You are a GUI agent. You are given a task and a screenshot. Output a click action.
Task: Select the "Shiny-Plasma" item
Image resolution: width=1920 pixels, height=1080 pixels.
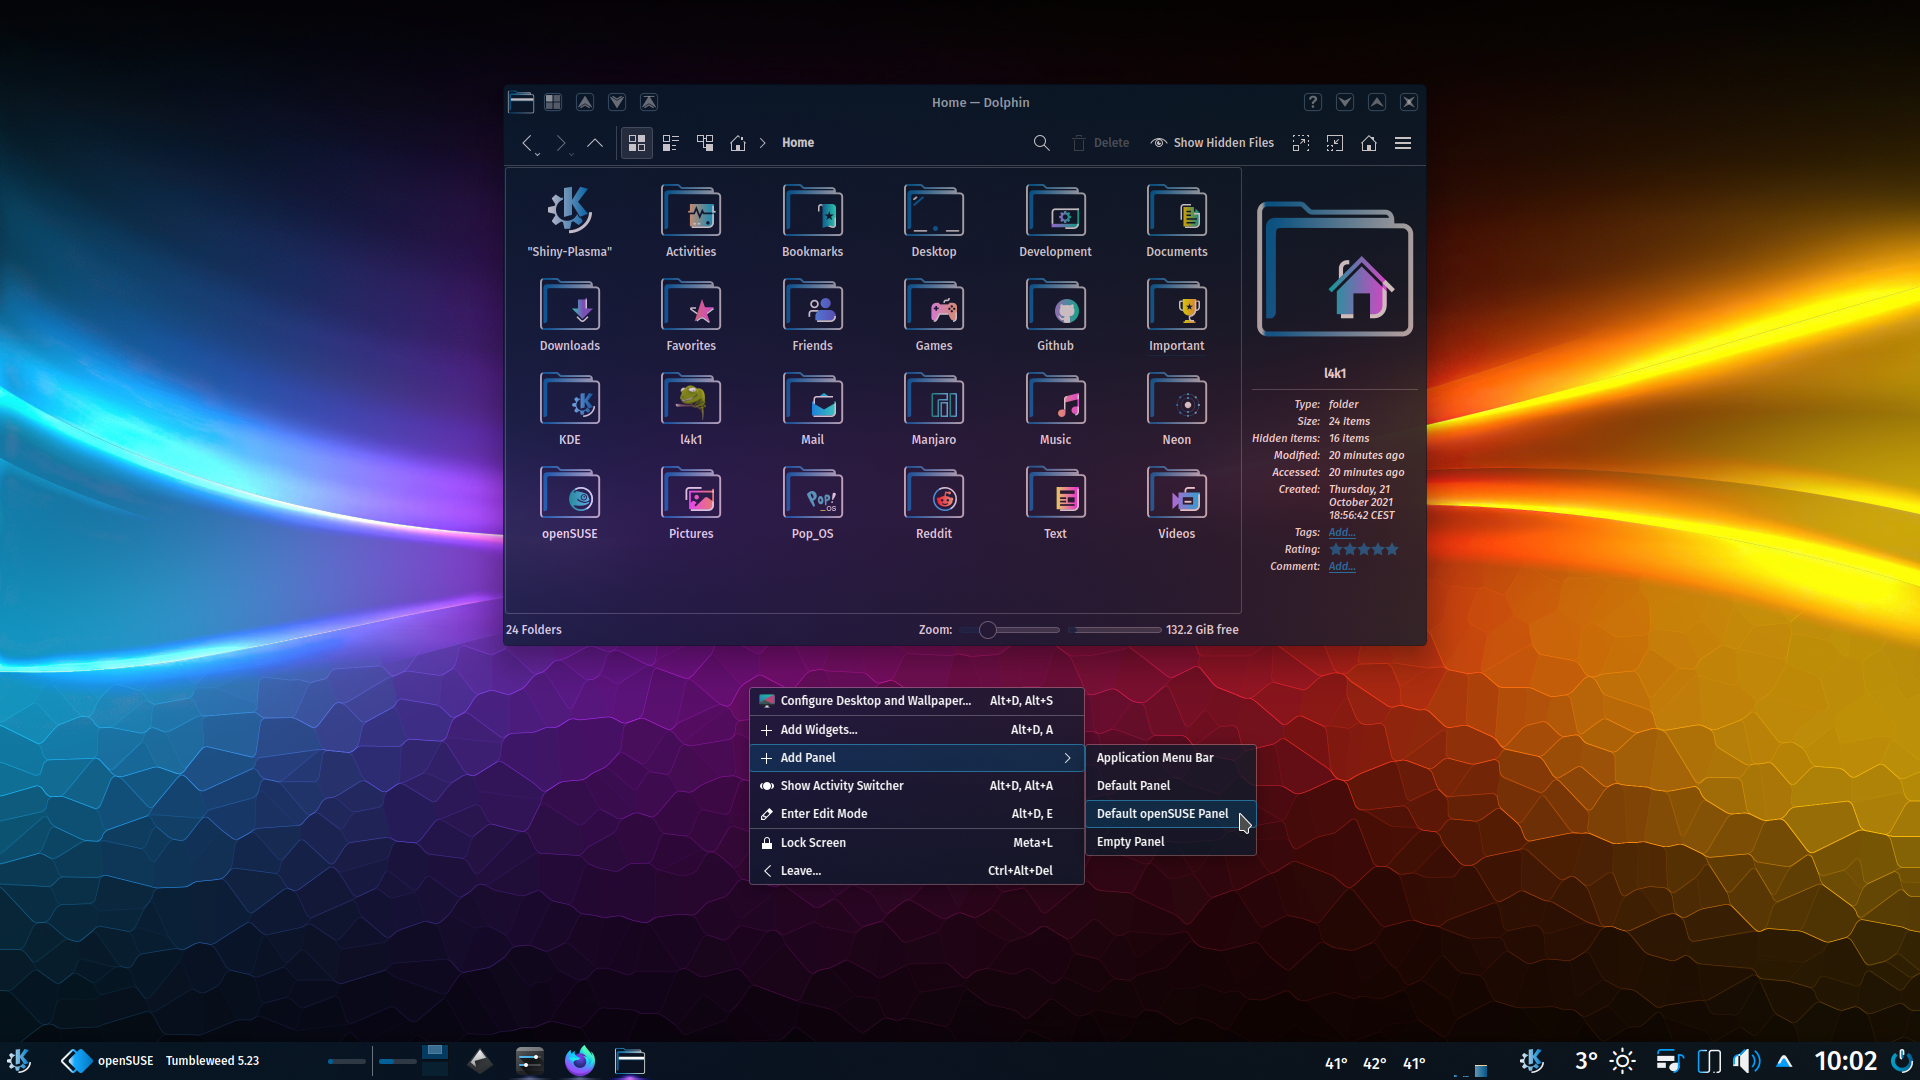(x=570, y=221)
